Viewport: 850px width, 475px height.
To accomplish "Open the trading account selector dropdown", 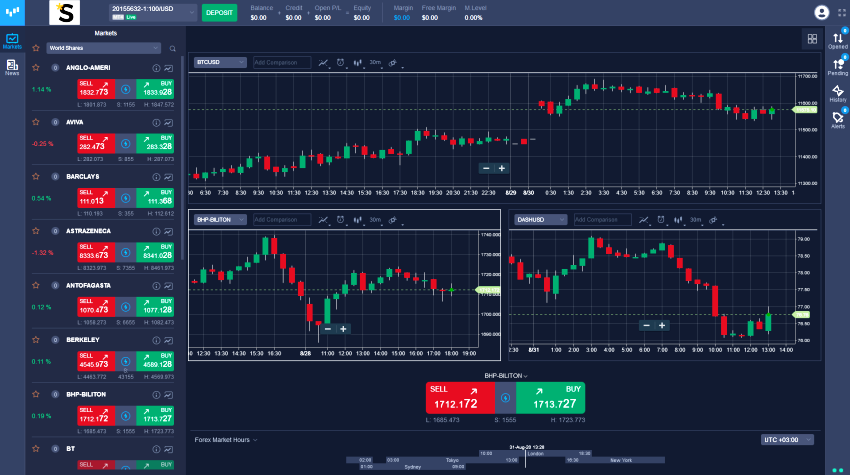I will (x=153, y=12).
